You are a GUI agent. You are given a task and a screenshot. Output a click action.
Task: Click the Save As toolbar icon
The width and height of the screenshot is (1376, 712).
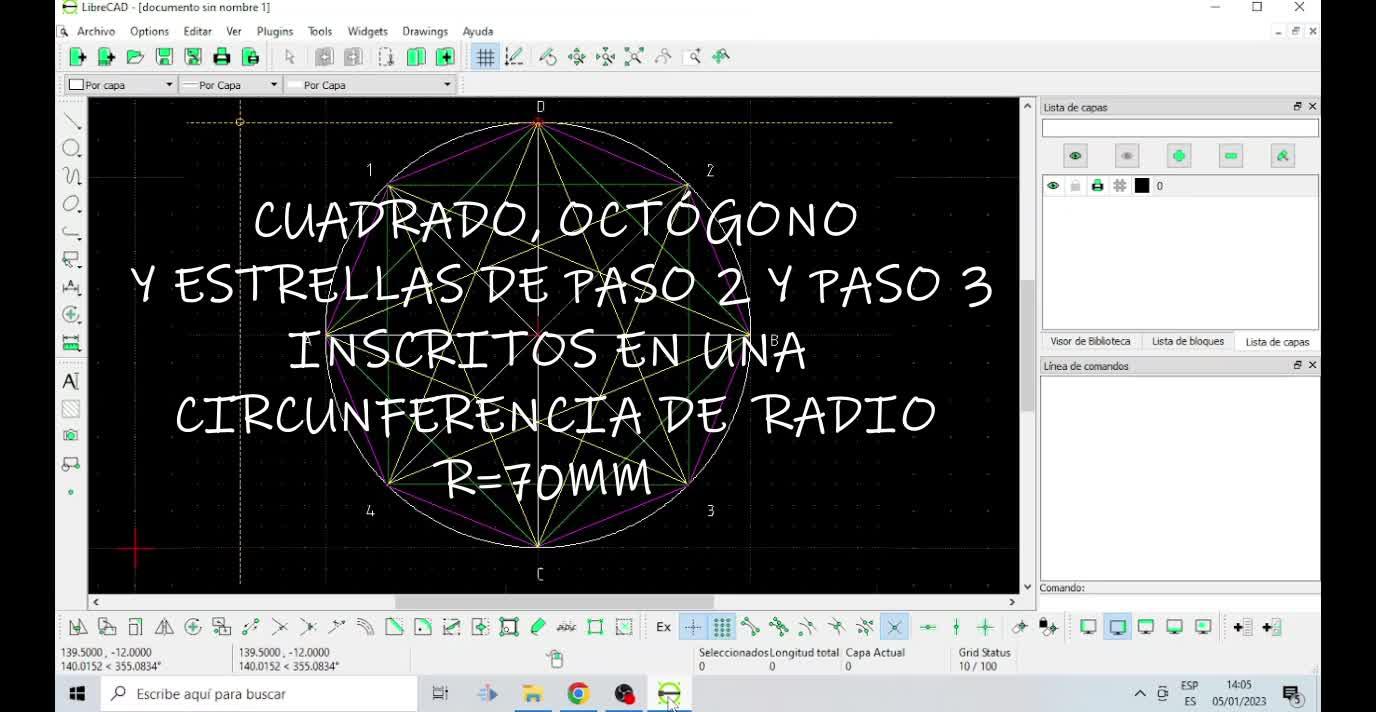point(193,57)
